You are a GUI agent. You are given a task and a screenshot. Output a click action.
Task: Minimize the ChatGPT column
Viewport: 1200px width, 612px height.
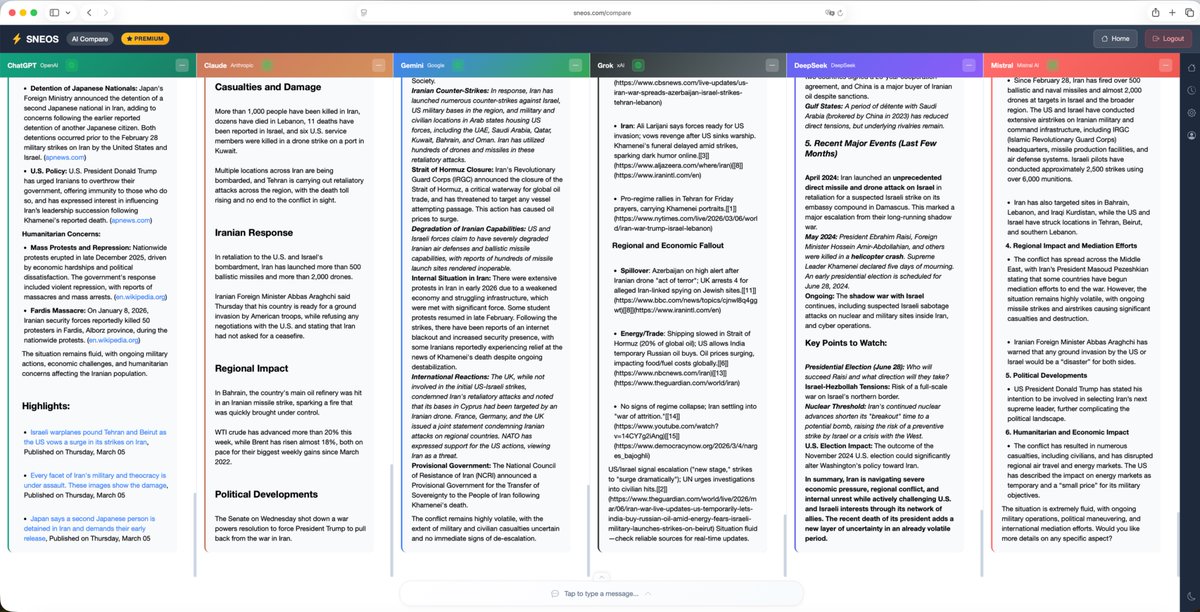pyautogui.click(x=182, y=64)
